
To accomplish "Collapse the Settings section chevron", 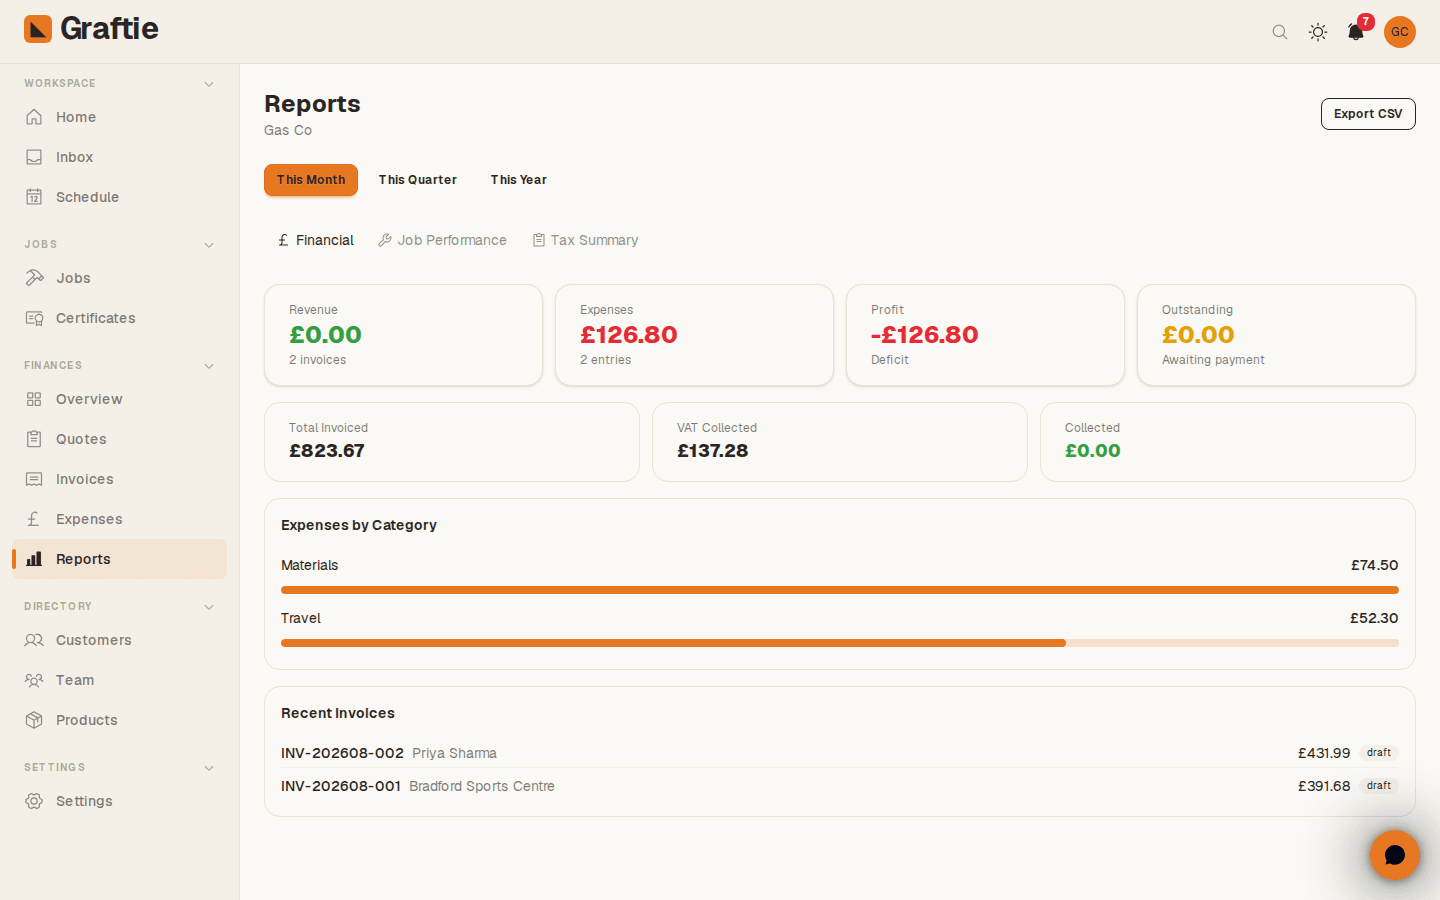I will pos(209,768).
